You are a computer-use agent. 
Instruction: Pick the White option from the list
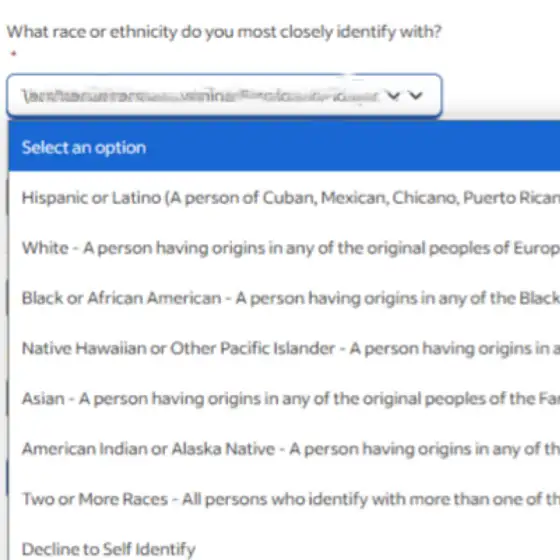coord(284,248)
